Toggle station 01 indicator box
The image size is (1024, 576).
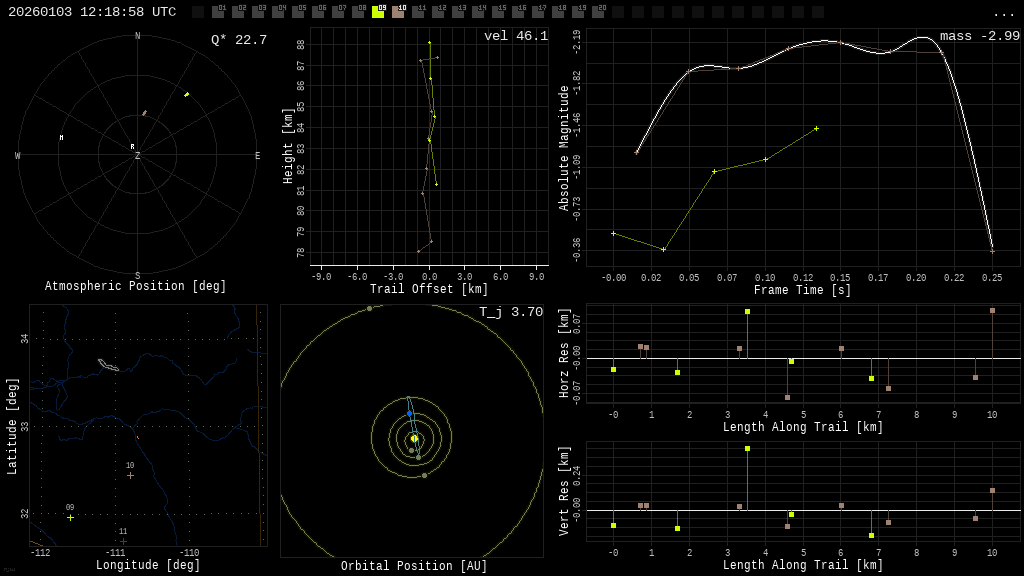pos(218,12)
